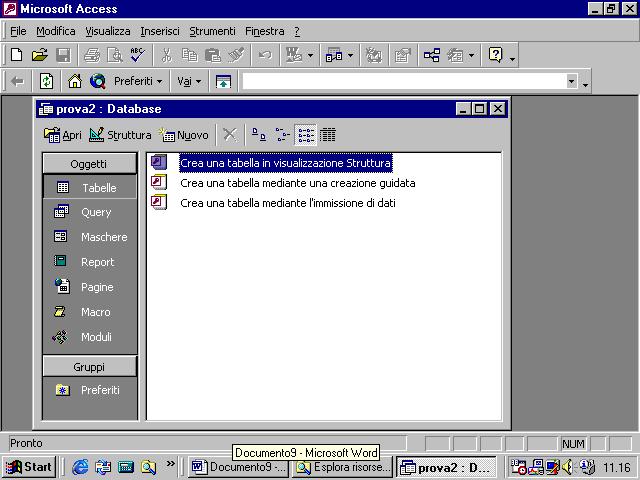Select Tabelle in the objects bar

(x=90, y=187)
